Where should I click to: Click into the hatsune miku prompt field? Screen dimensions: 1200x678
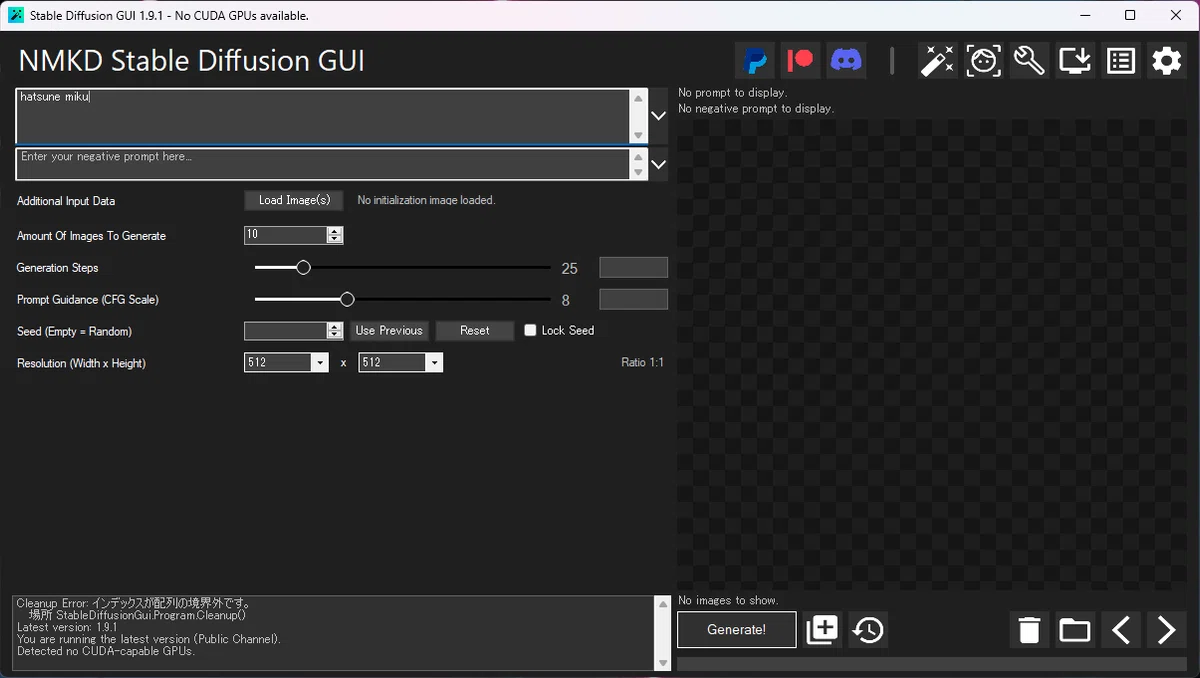point(323,116)
